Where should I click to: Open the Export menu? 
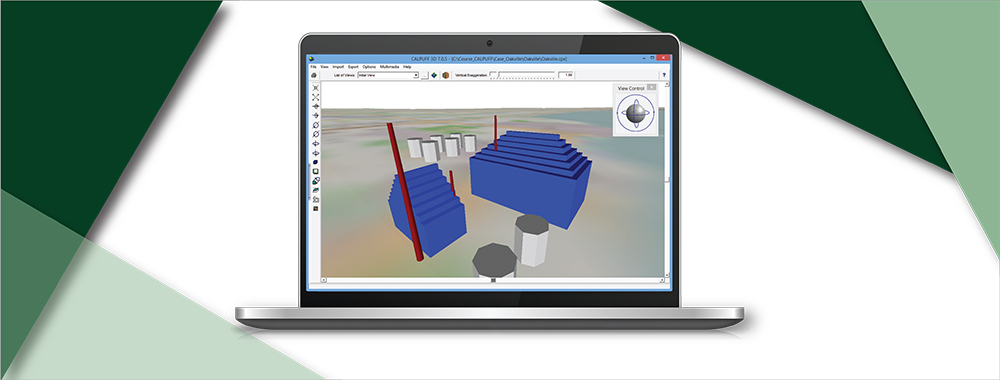coord(353,67)
